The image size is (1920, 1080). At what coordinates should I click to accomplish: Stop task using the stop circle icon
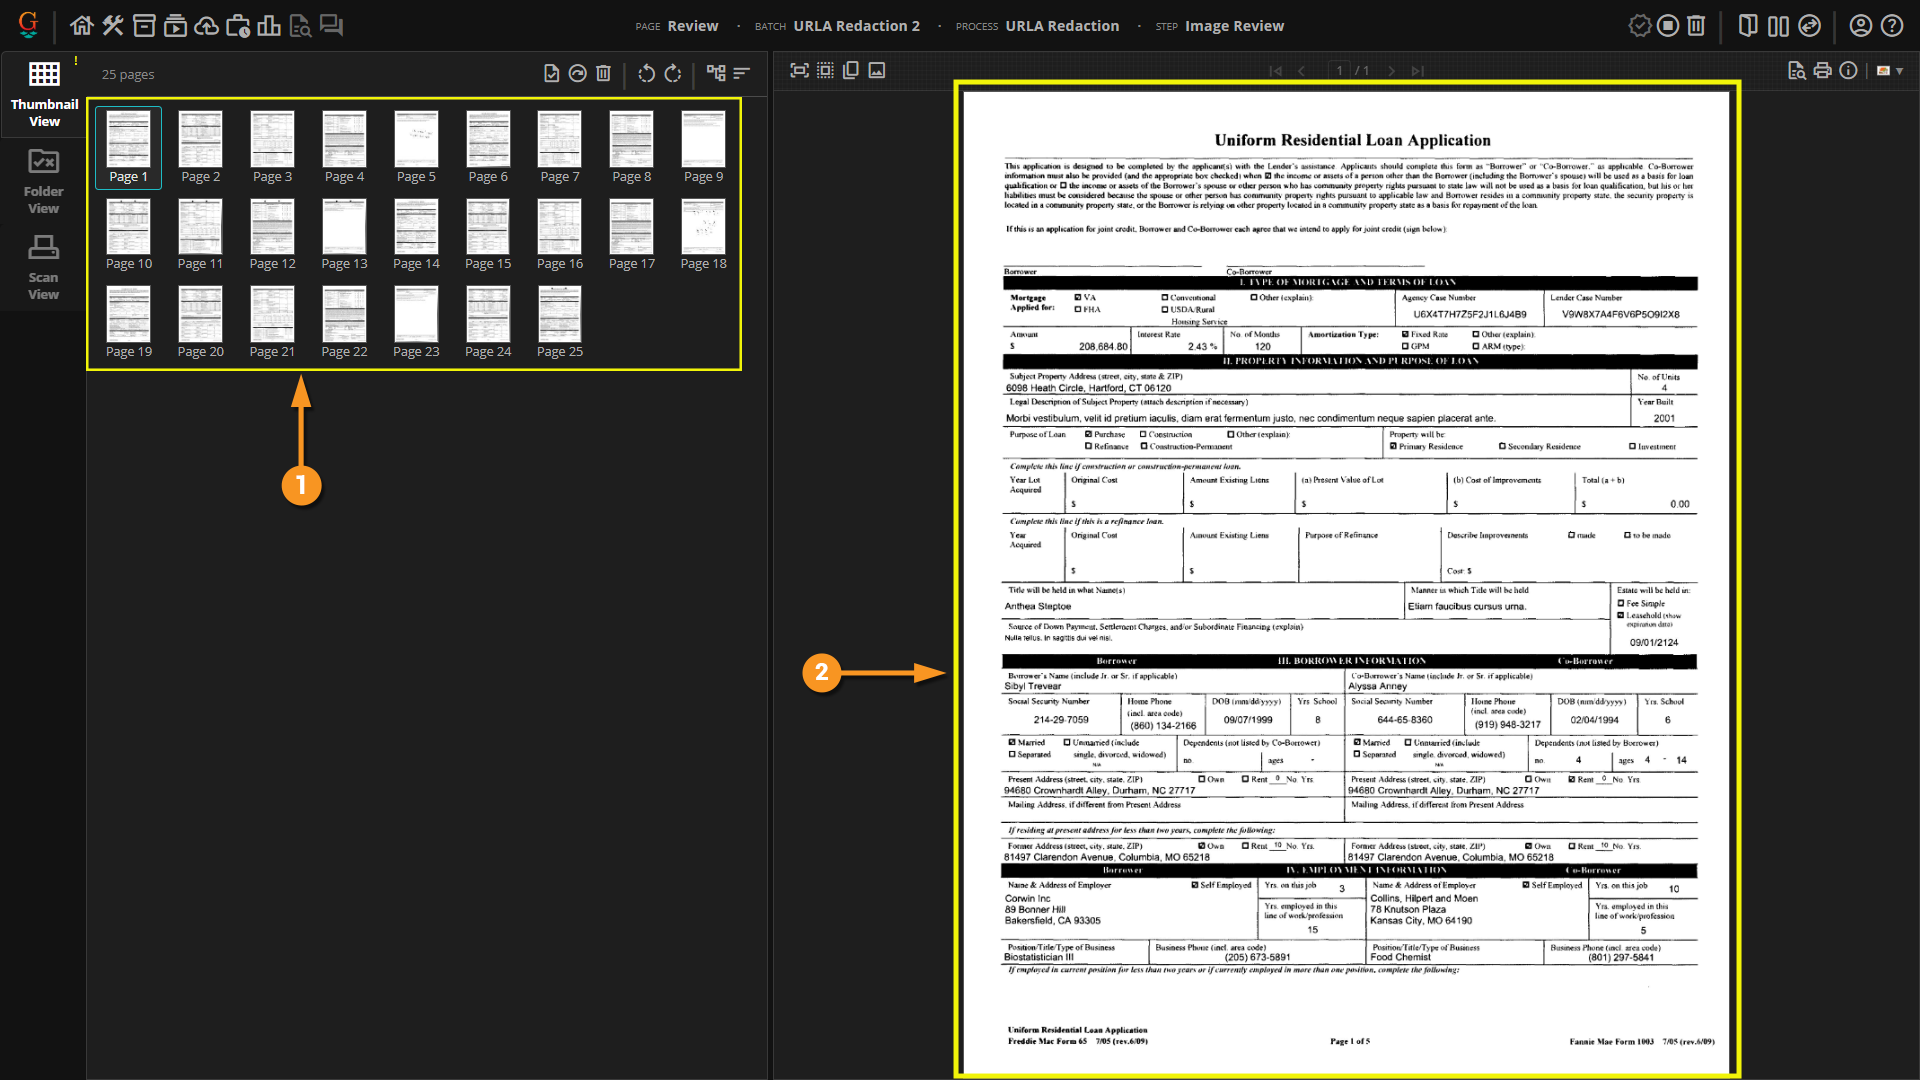(x=1667, y=26)
